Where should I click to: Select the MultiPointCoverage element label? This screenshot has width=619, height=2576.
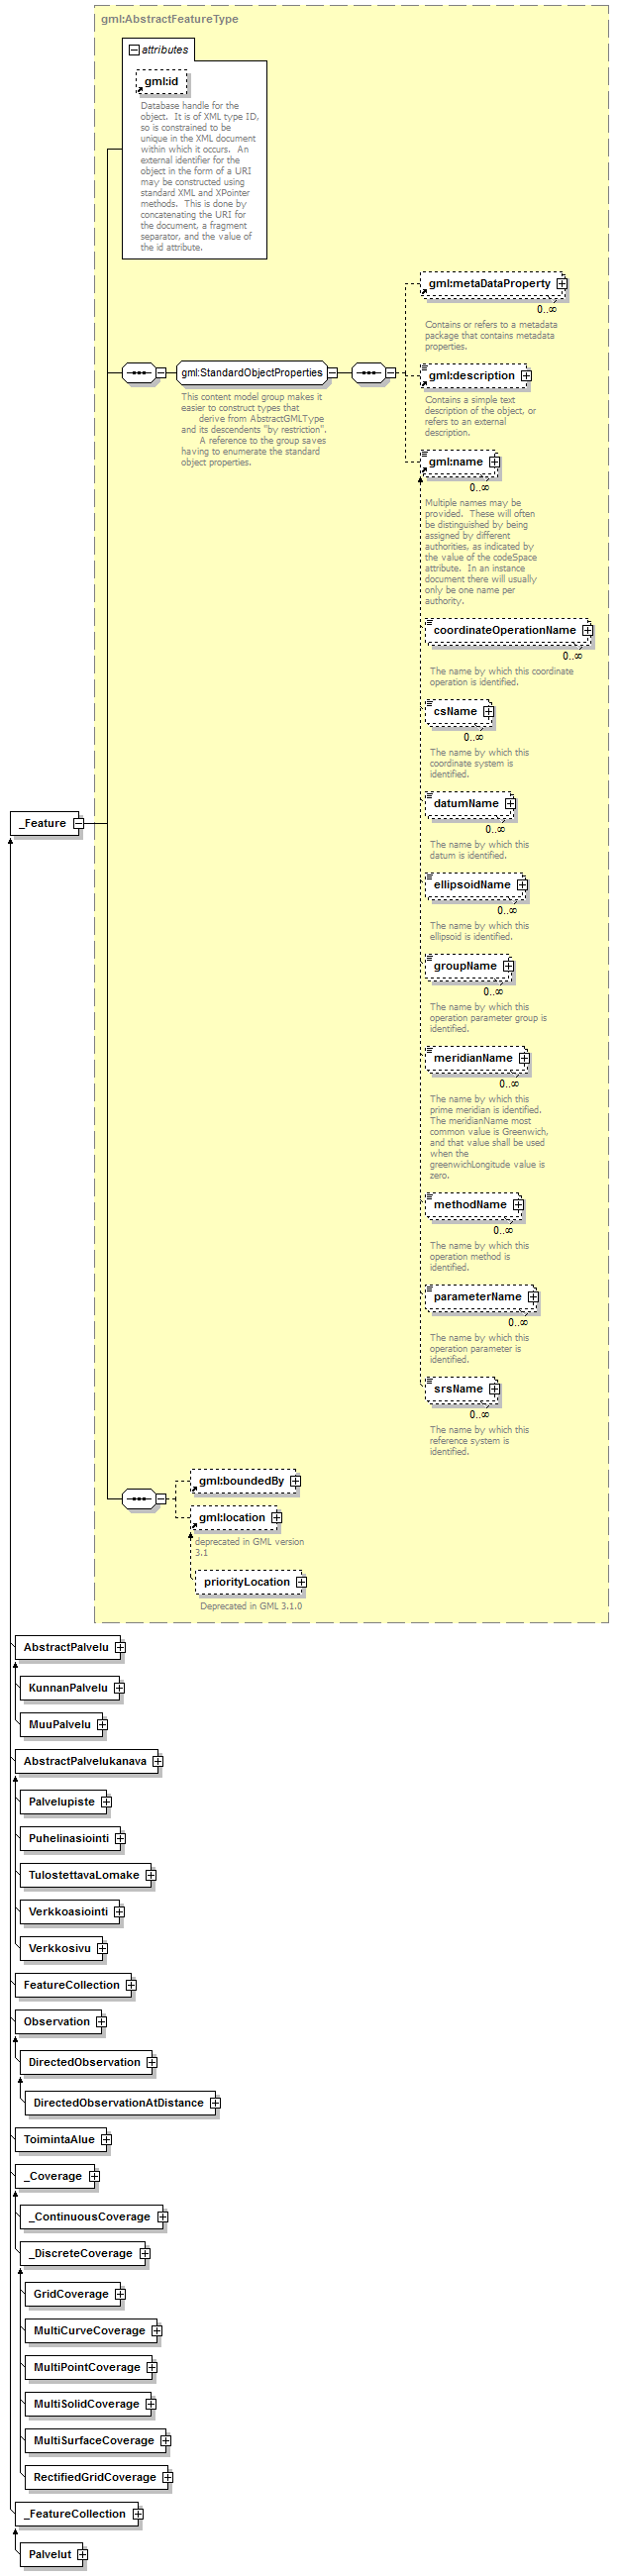tap(87, 2368)
